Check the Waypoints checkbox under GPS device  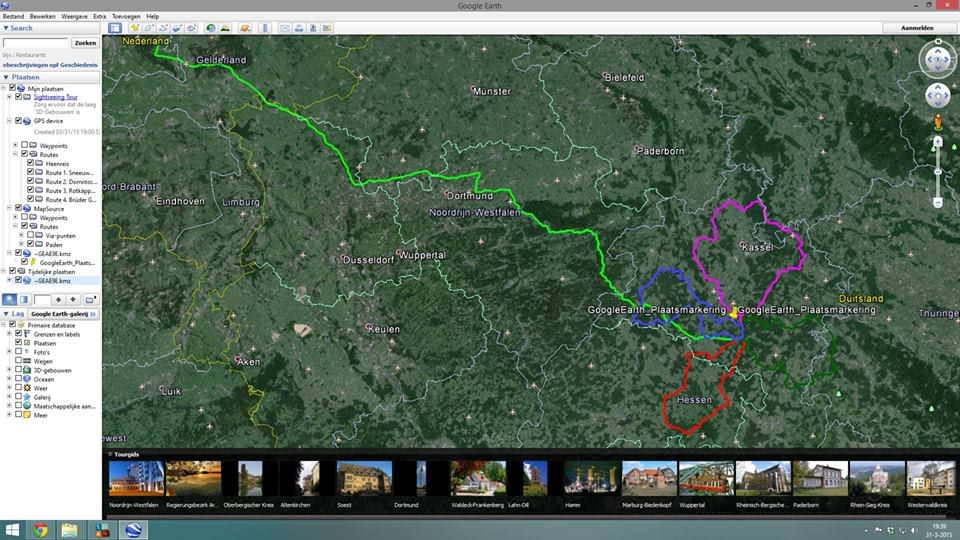coord(24,145)
